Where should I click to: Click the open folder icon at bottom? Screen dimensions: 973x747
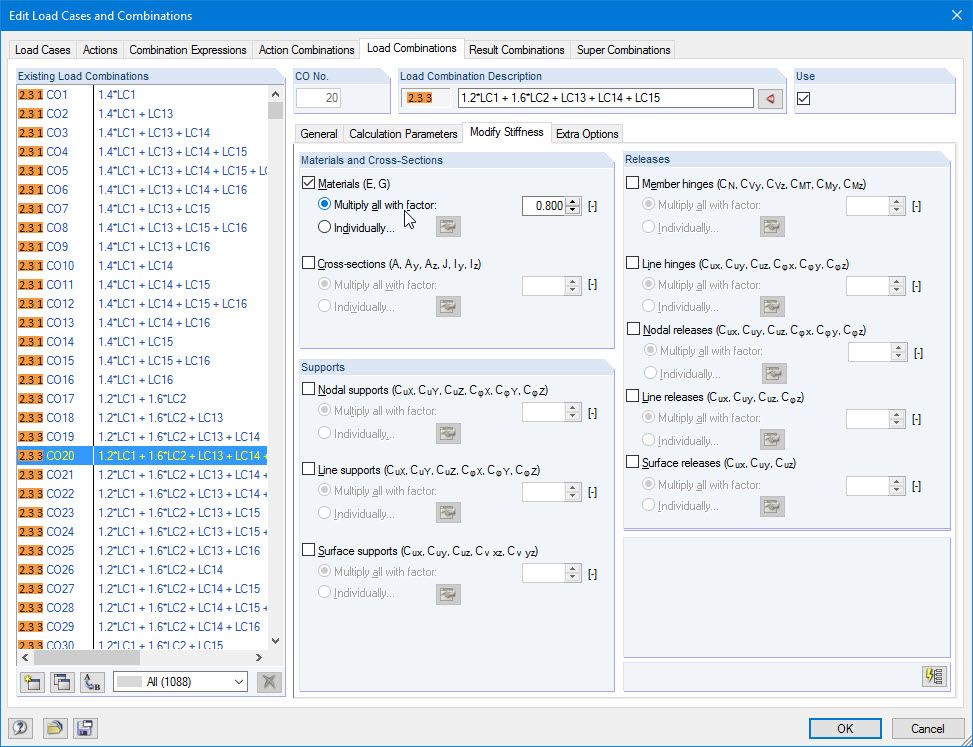click(x=55, y=728)
